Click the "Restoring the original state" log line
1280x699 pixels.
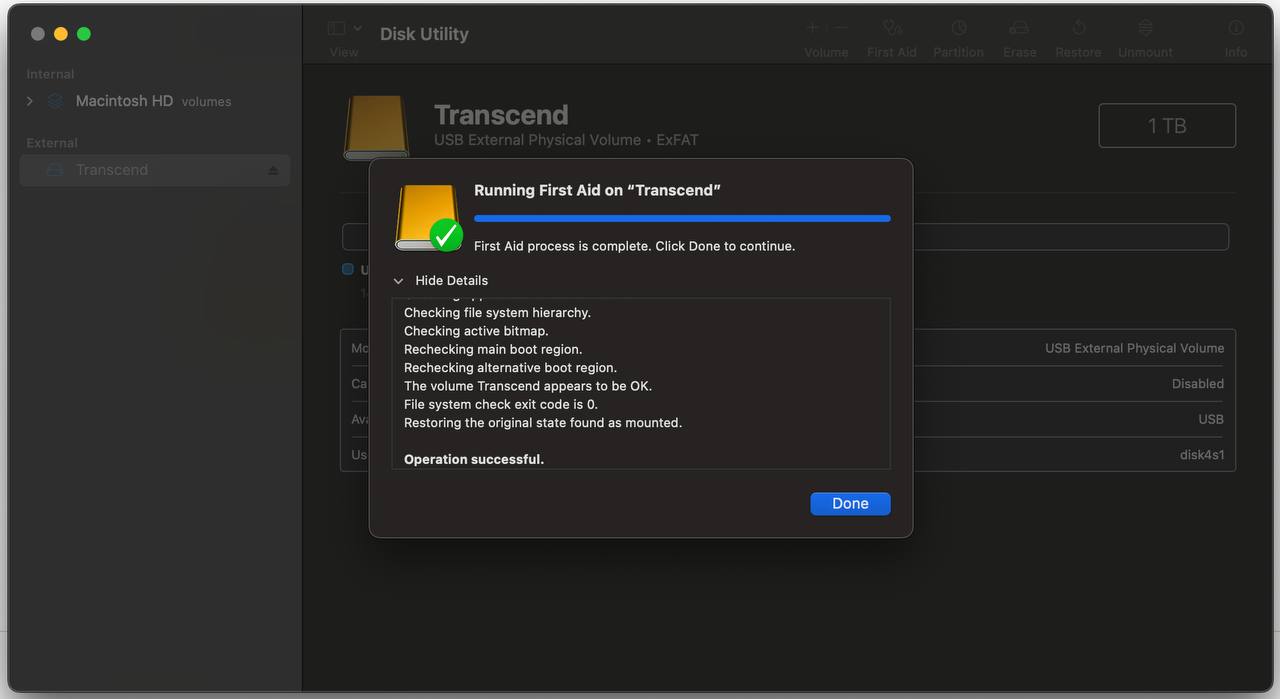(x=543, y=423)
